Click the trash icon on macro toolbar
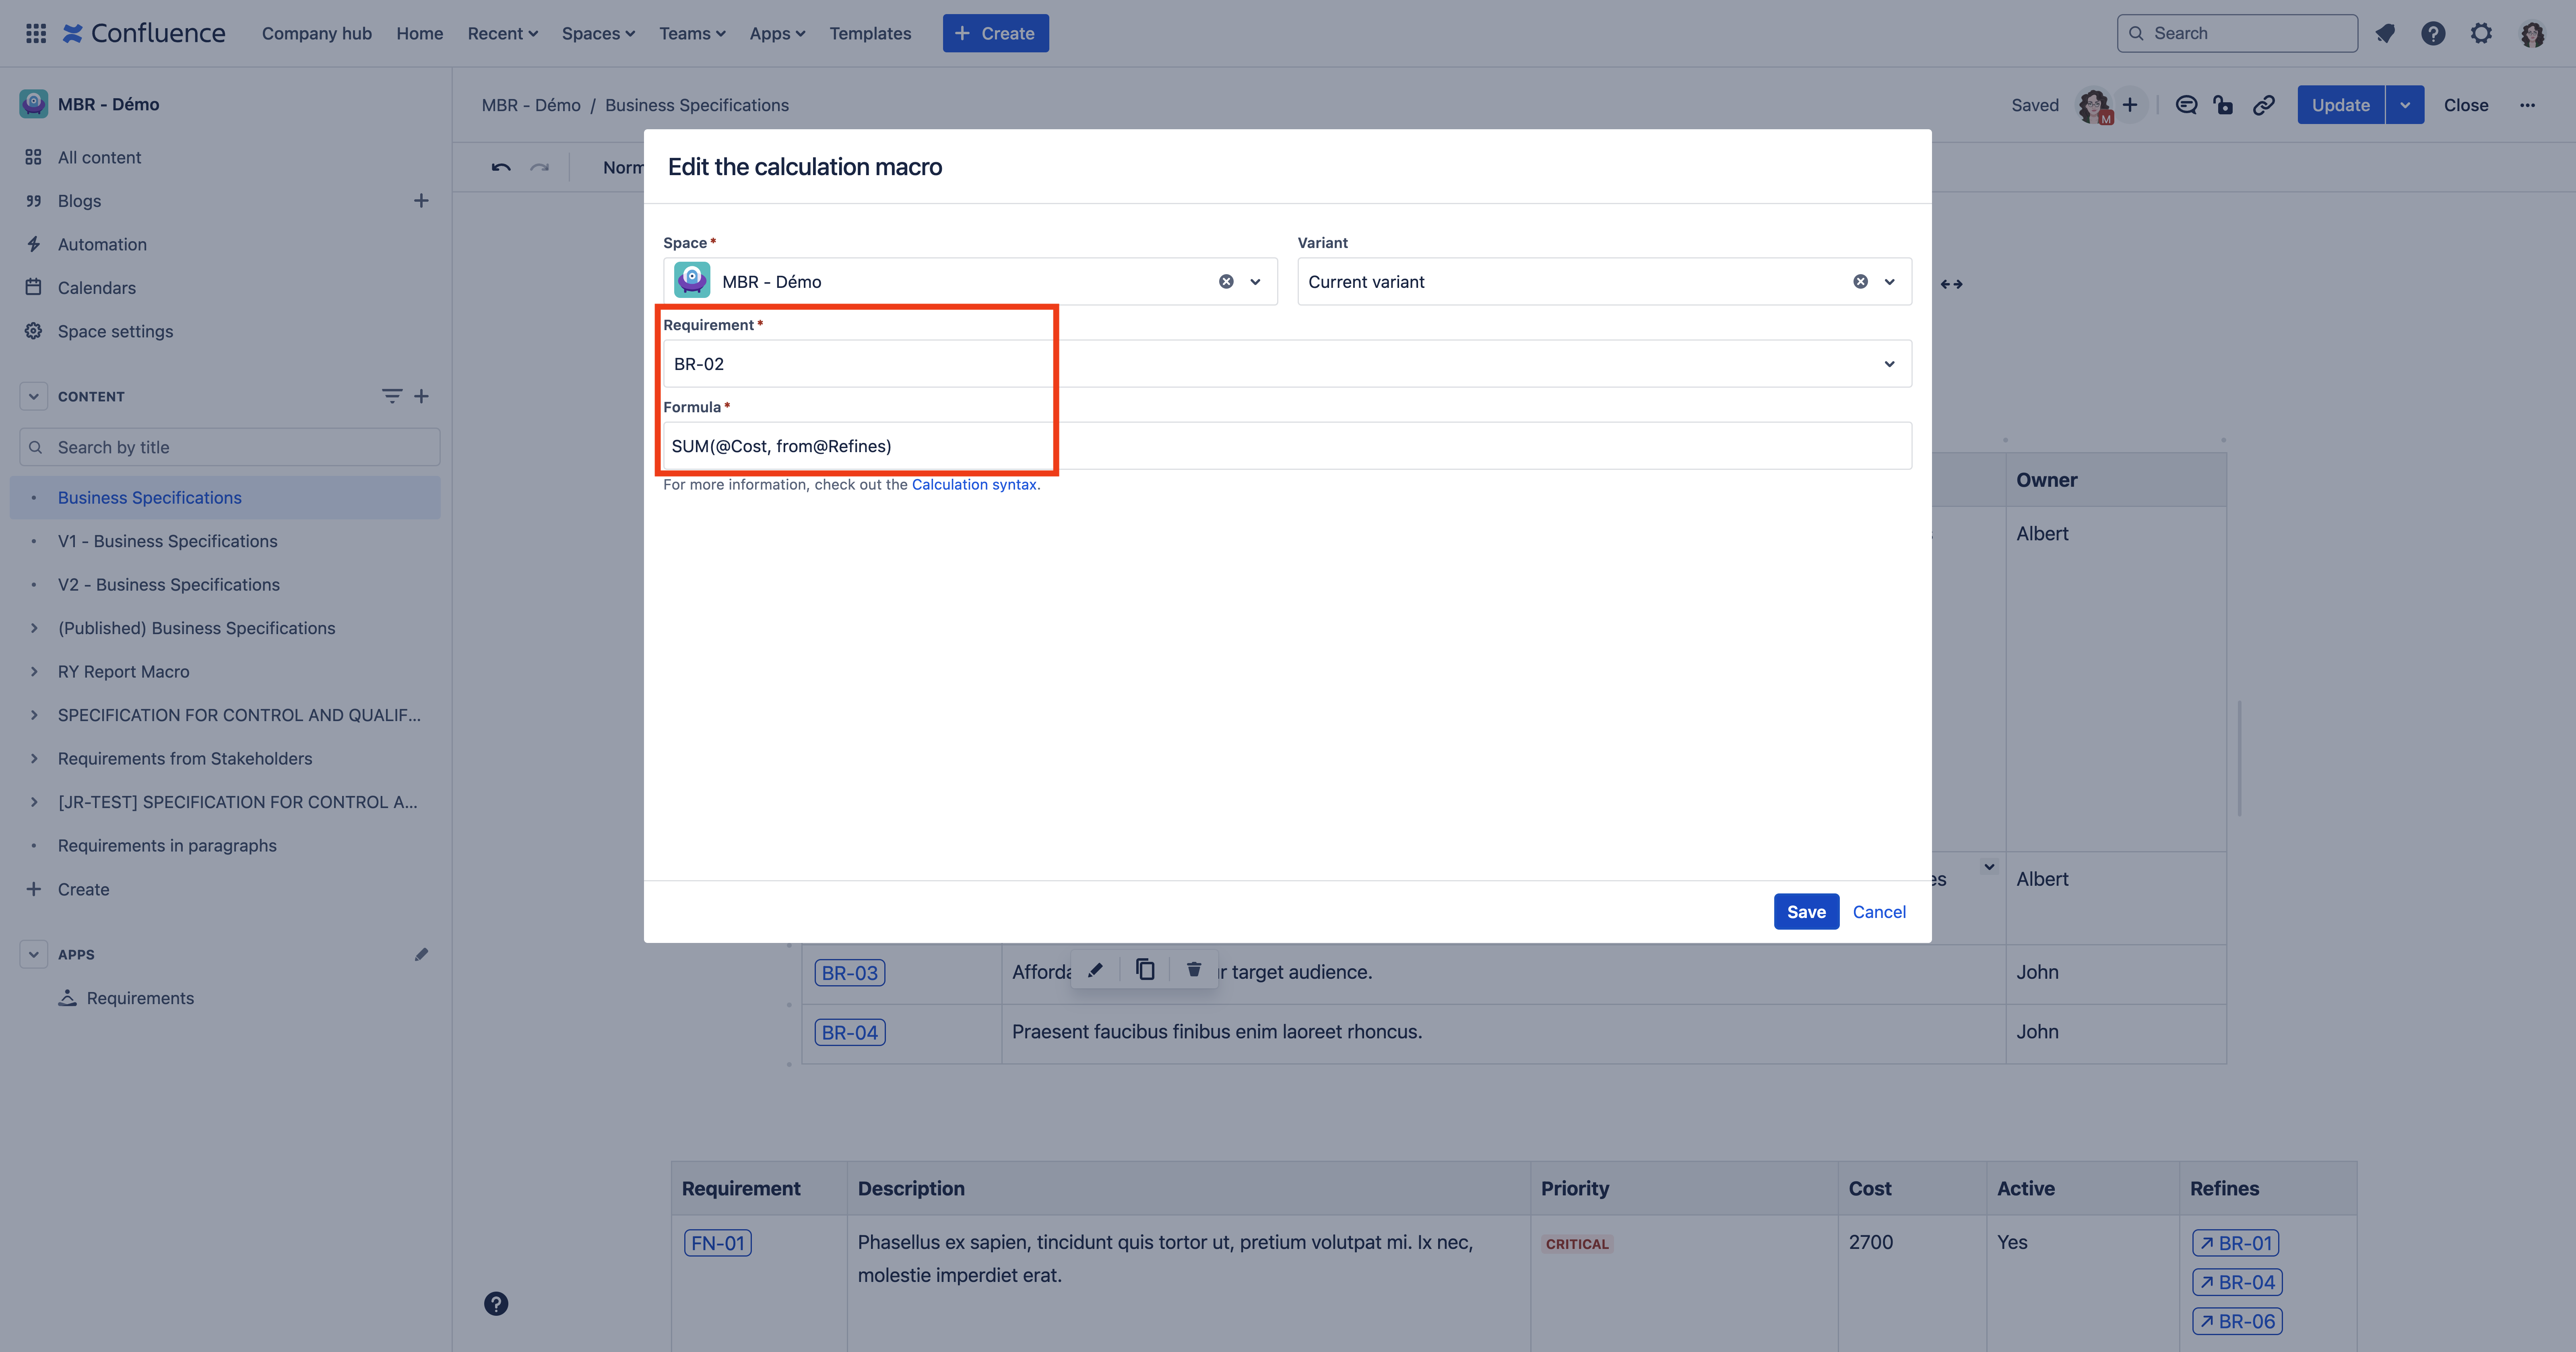This screenshot has height=1352, width=2576. [x=1193, y=969]
